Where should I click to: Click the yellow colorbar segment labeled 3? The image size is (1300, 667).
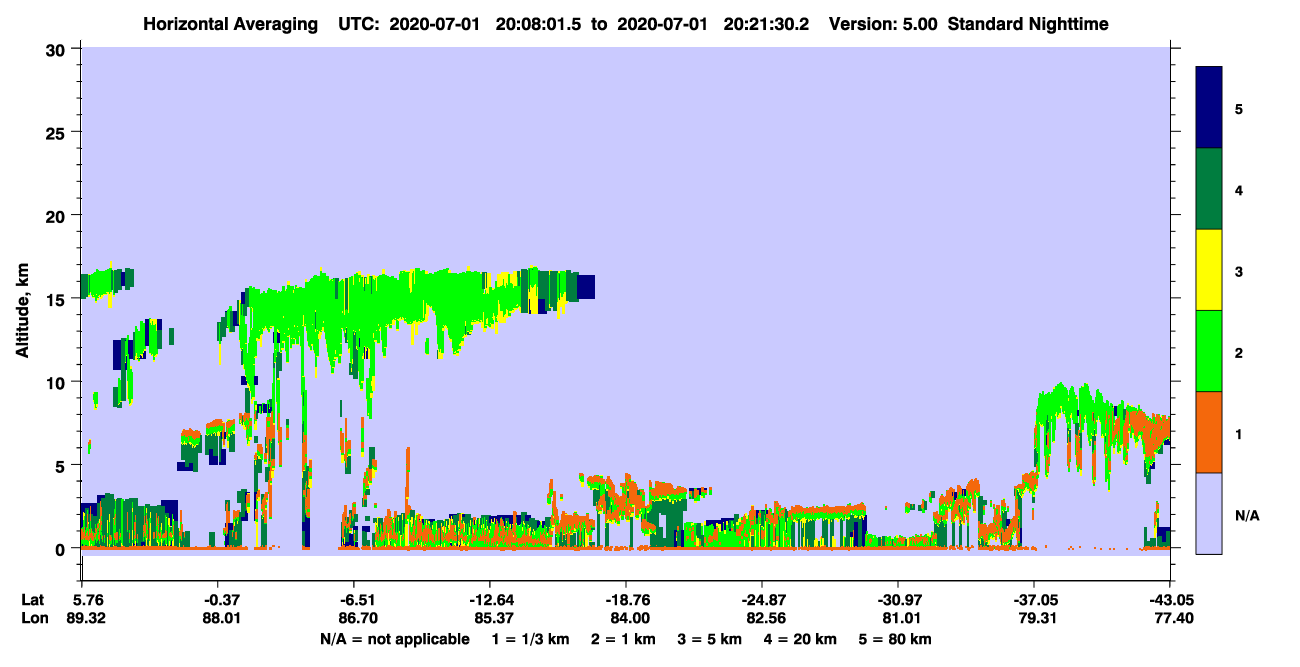pos(1209,270)
